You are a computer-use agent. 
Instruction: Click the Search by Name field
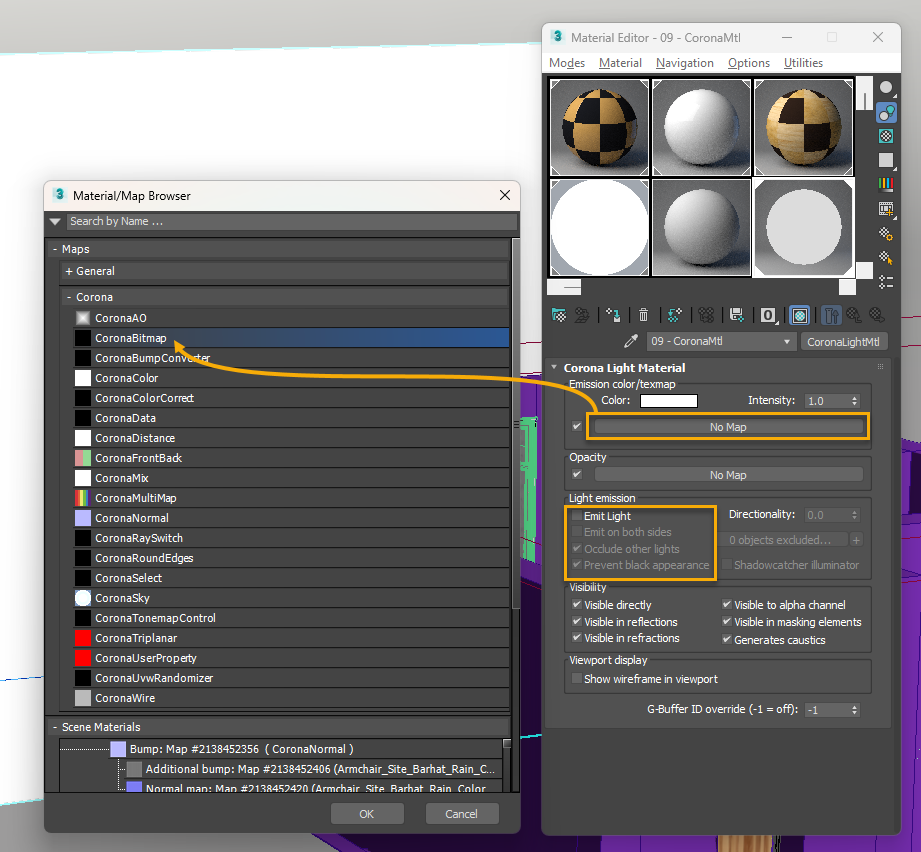click(x=292, y=221)
